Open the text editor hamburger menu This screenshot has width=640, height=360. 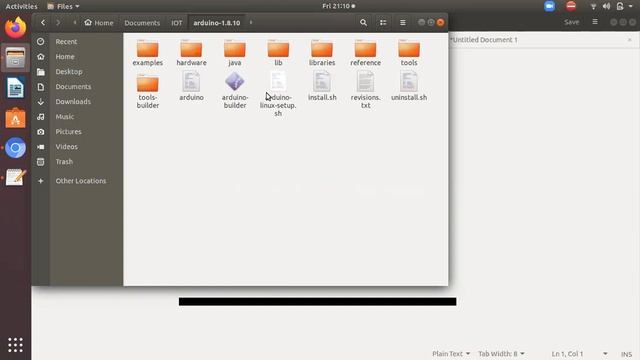pos(595,22)
